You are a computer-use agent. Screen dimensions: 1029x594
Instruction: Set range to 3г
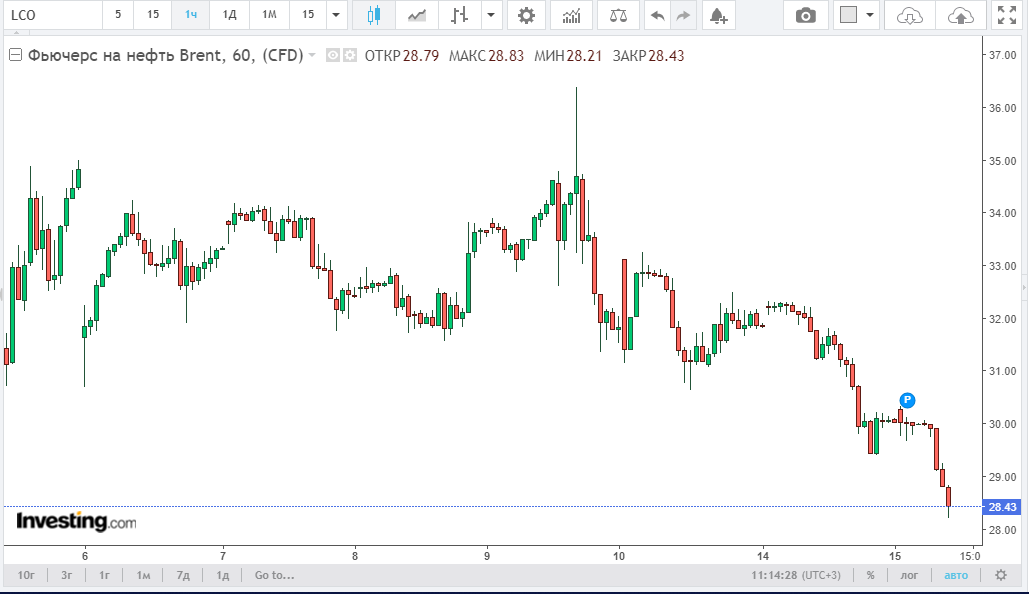(66, 575)
